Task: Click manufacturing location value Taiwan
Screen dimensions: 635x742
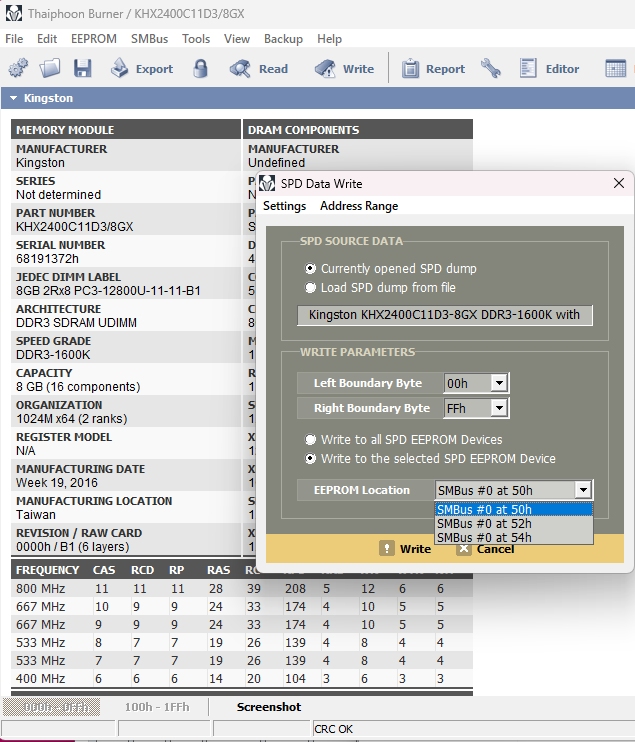Action: (x=36, y=515)
